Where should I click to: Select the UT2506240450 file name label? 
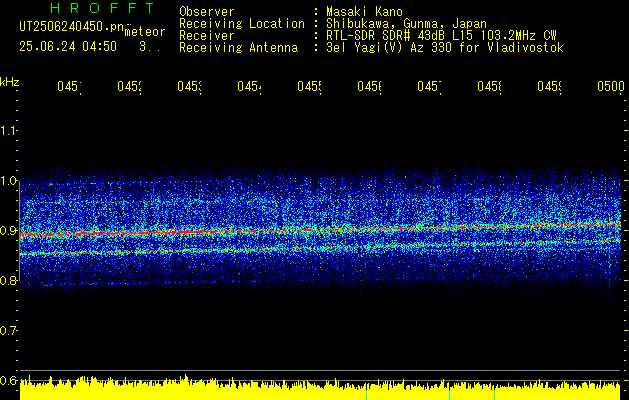(72, 27)
